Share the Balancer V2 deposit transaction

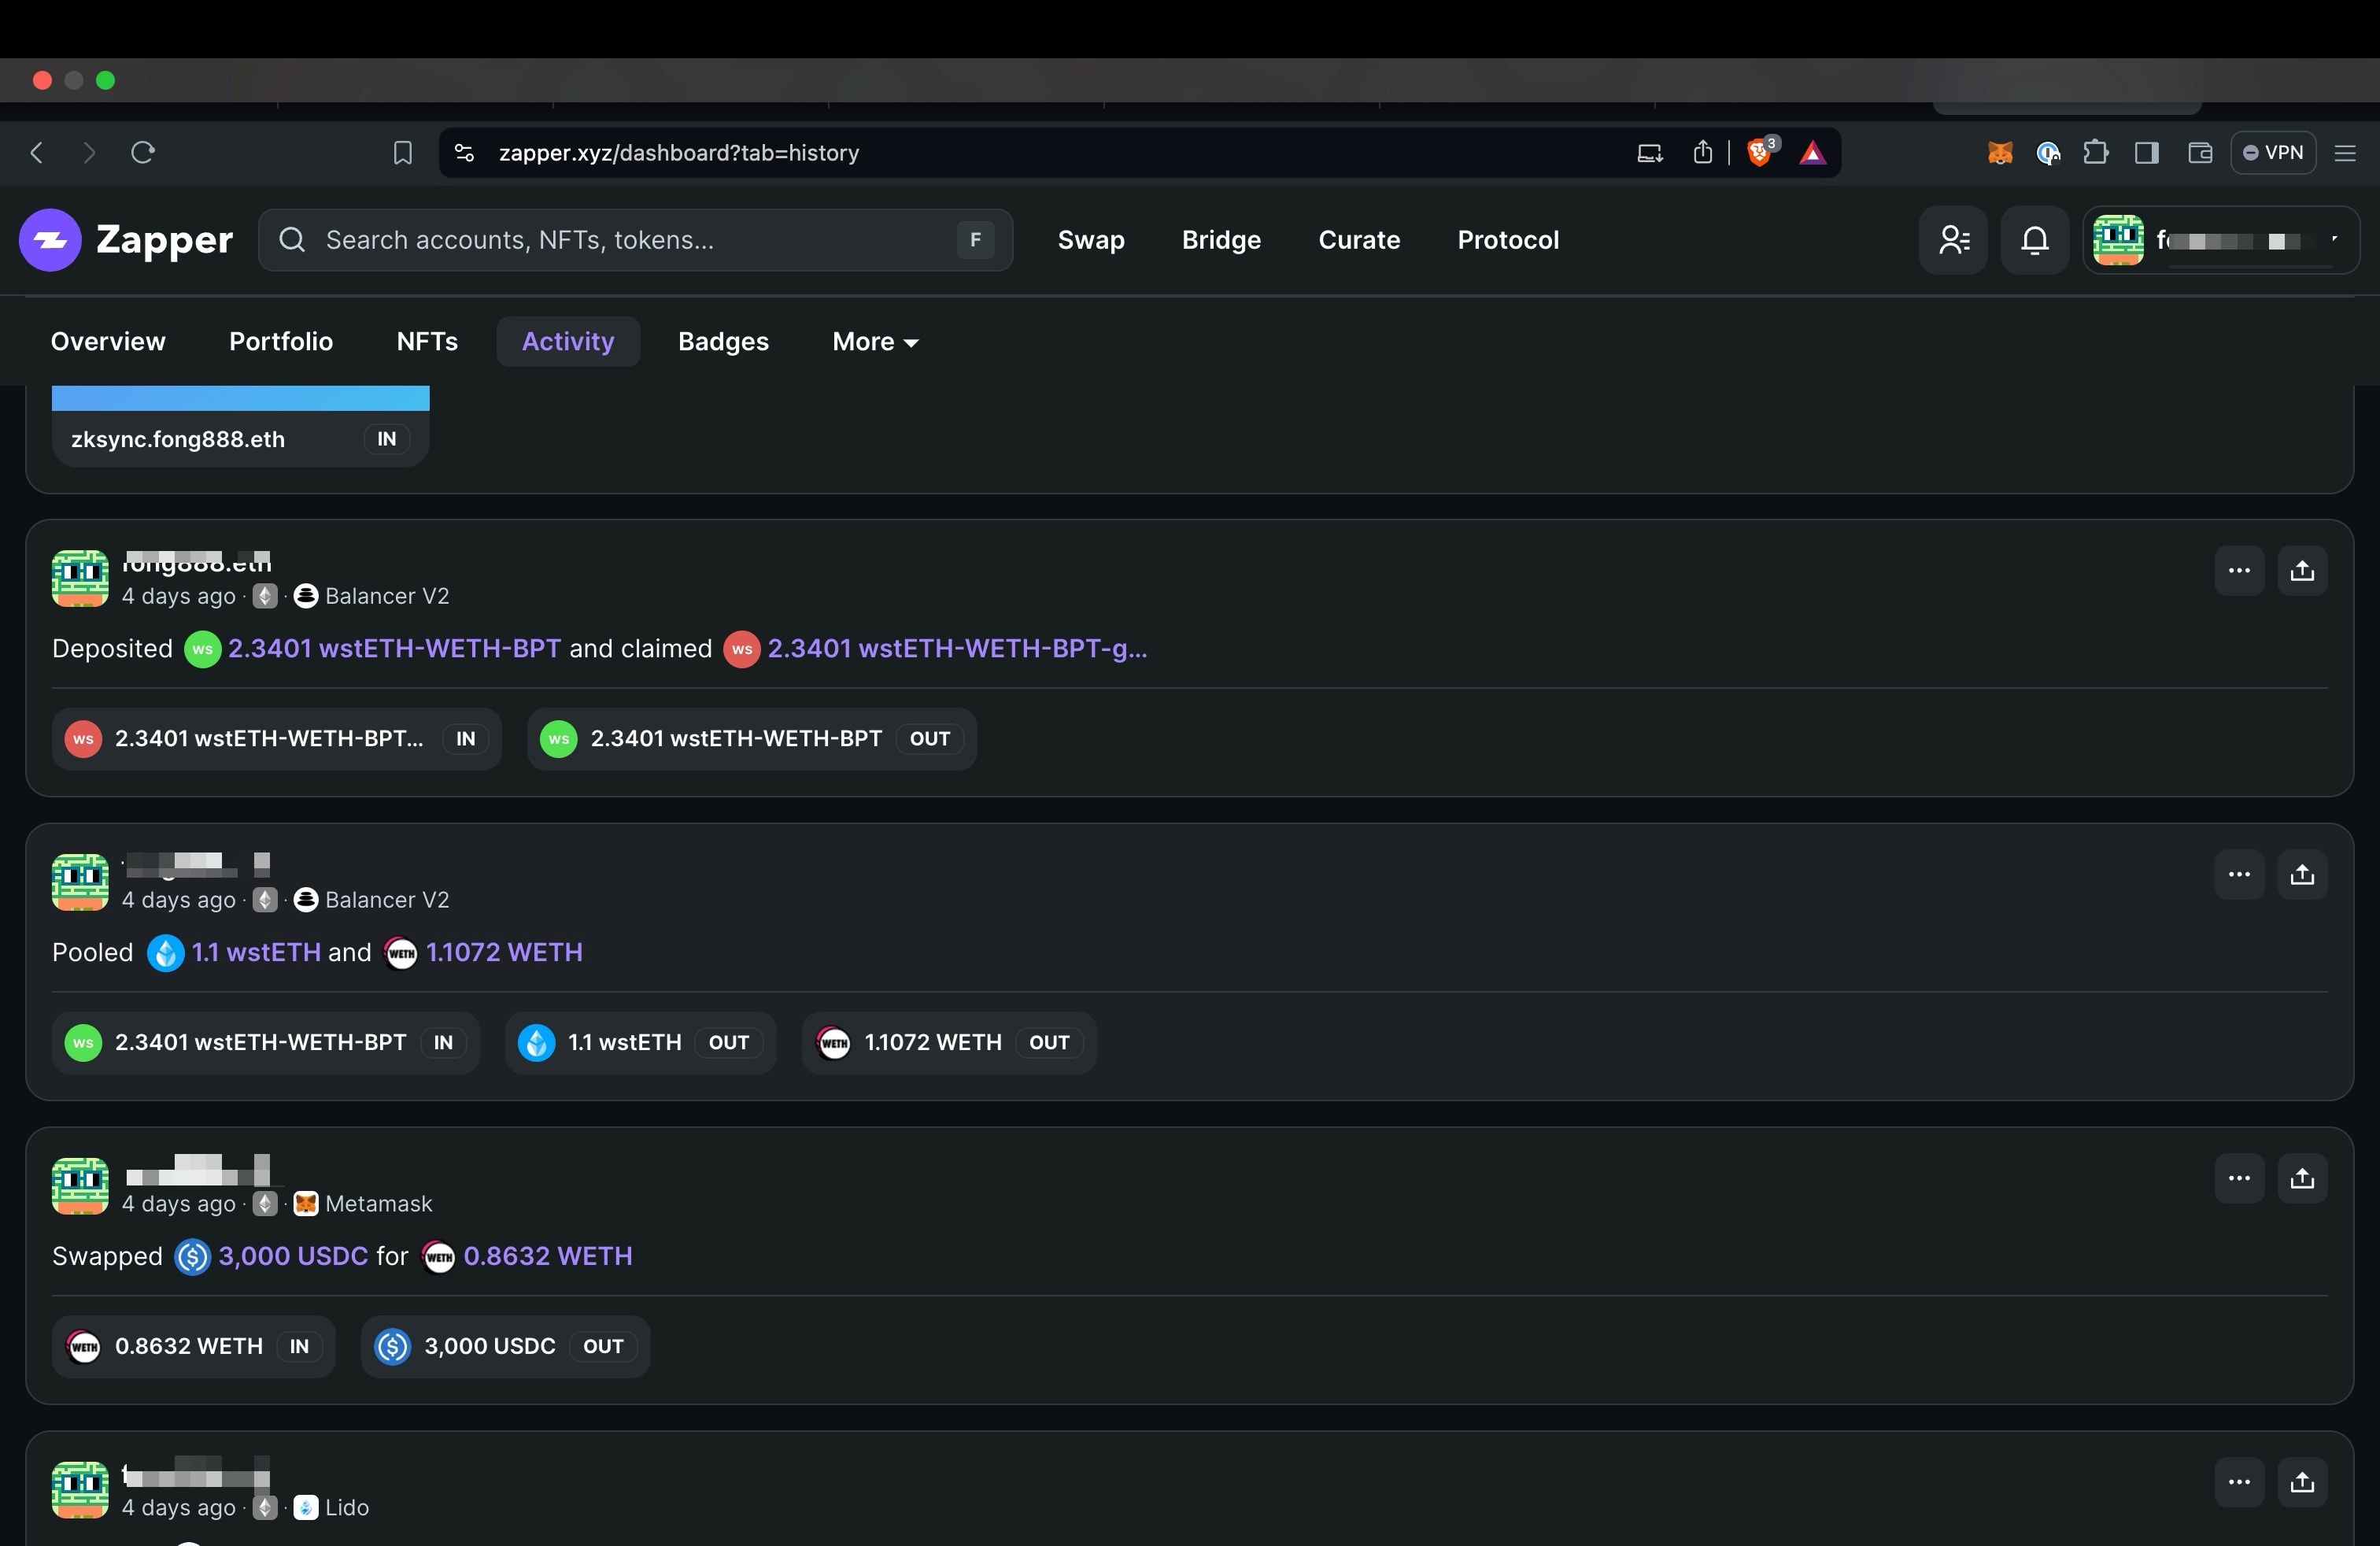pos(2302,571)
